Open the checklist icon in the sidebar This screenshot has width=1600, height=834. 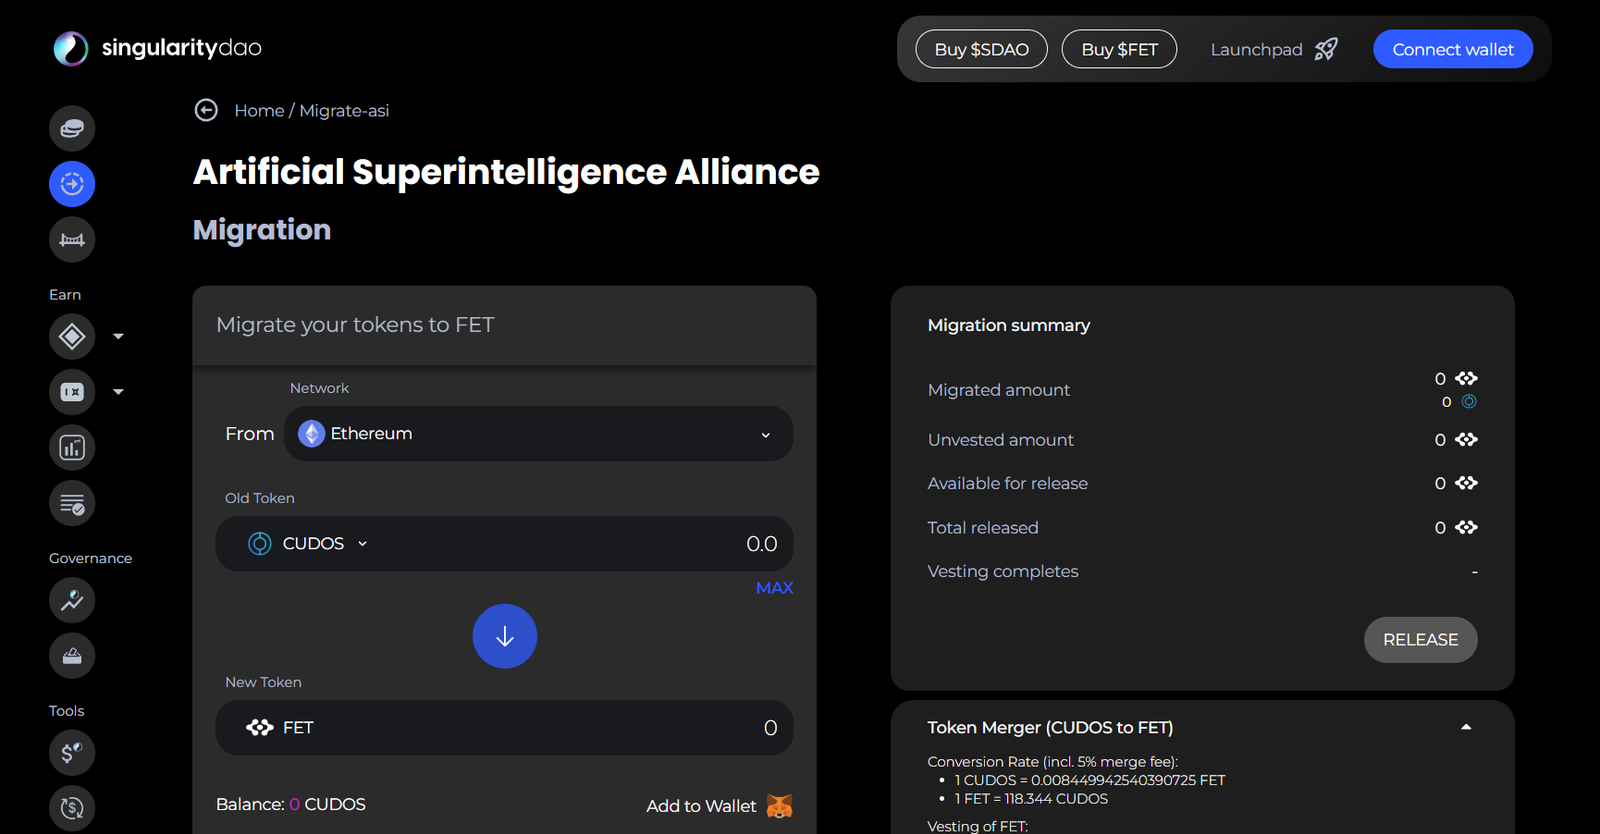pyautogui.click(x=72, y=504)
